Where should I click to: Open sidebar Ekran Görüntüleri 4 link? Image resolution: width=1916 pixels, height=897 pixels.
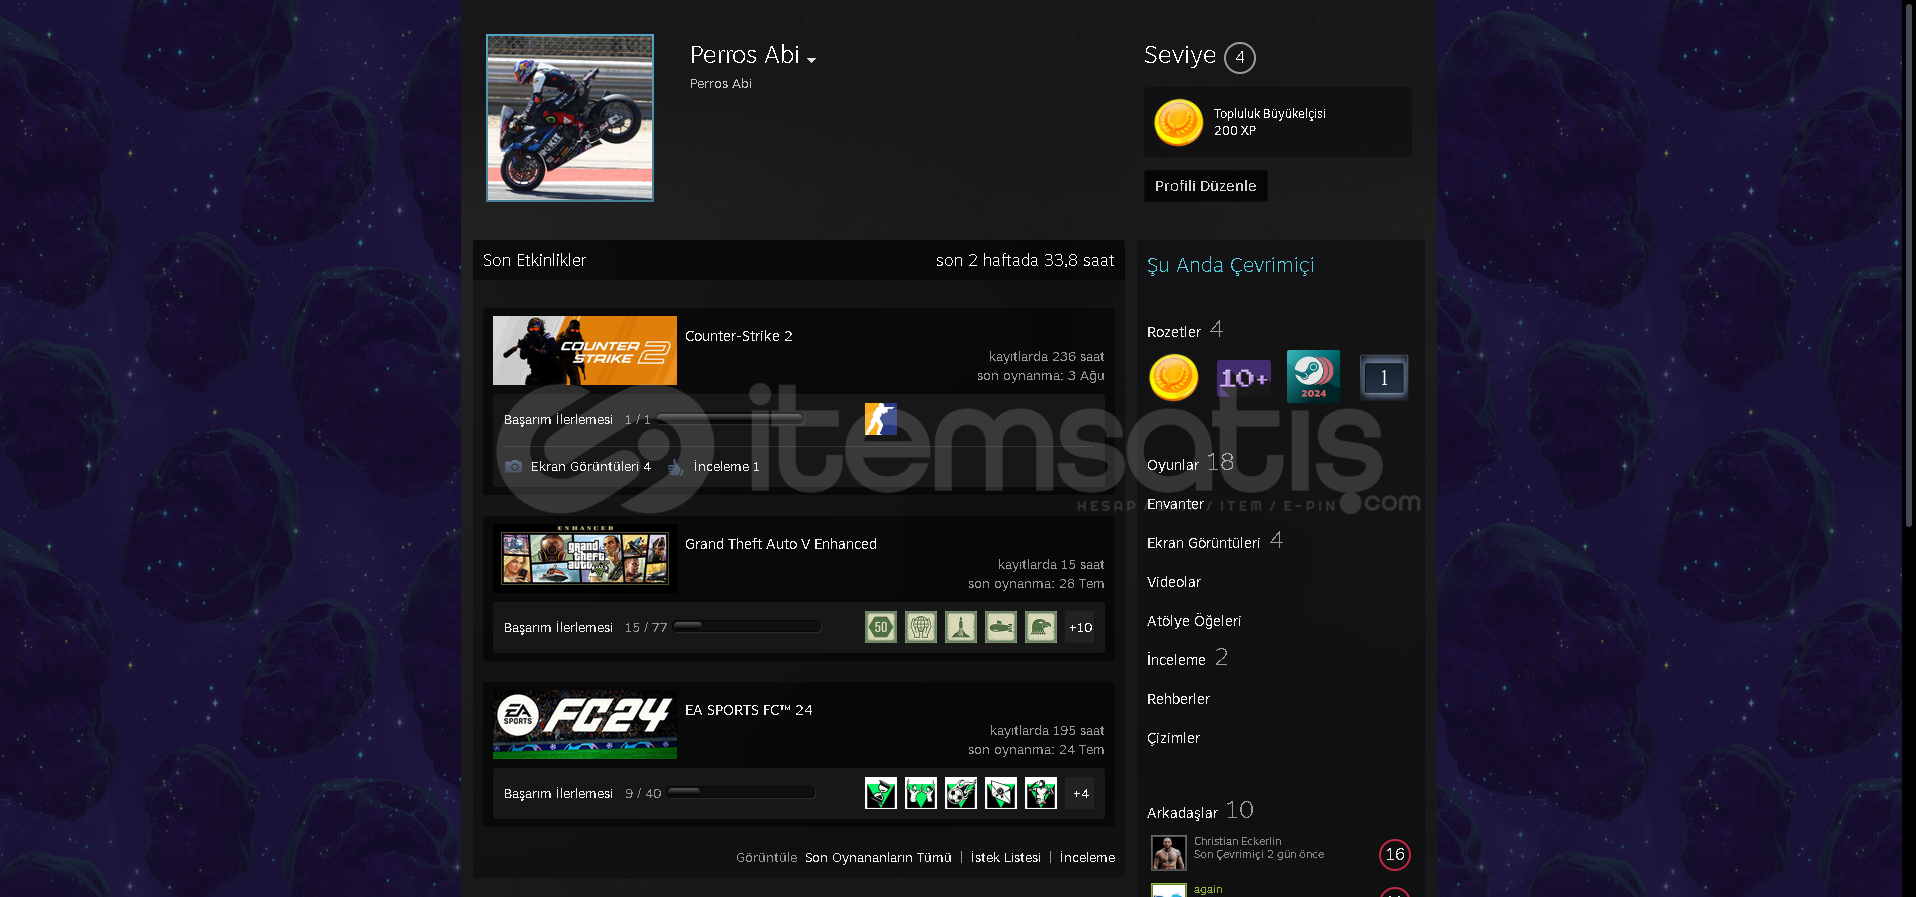click(x=1215, y=542)
